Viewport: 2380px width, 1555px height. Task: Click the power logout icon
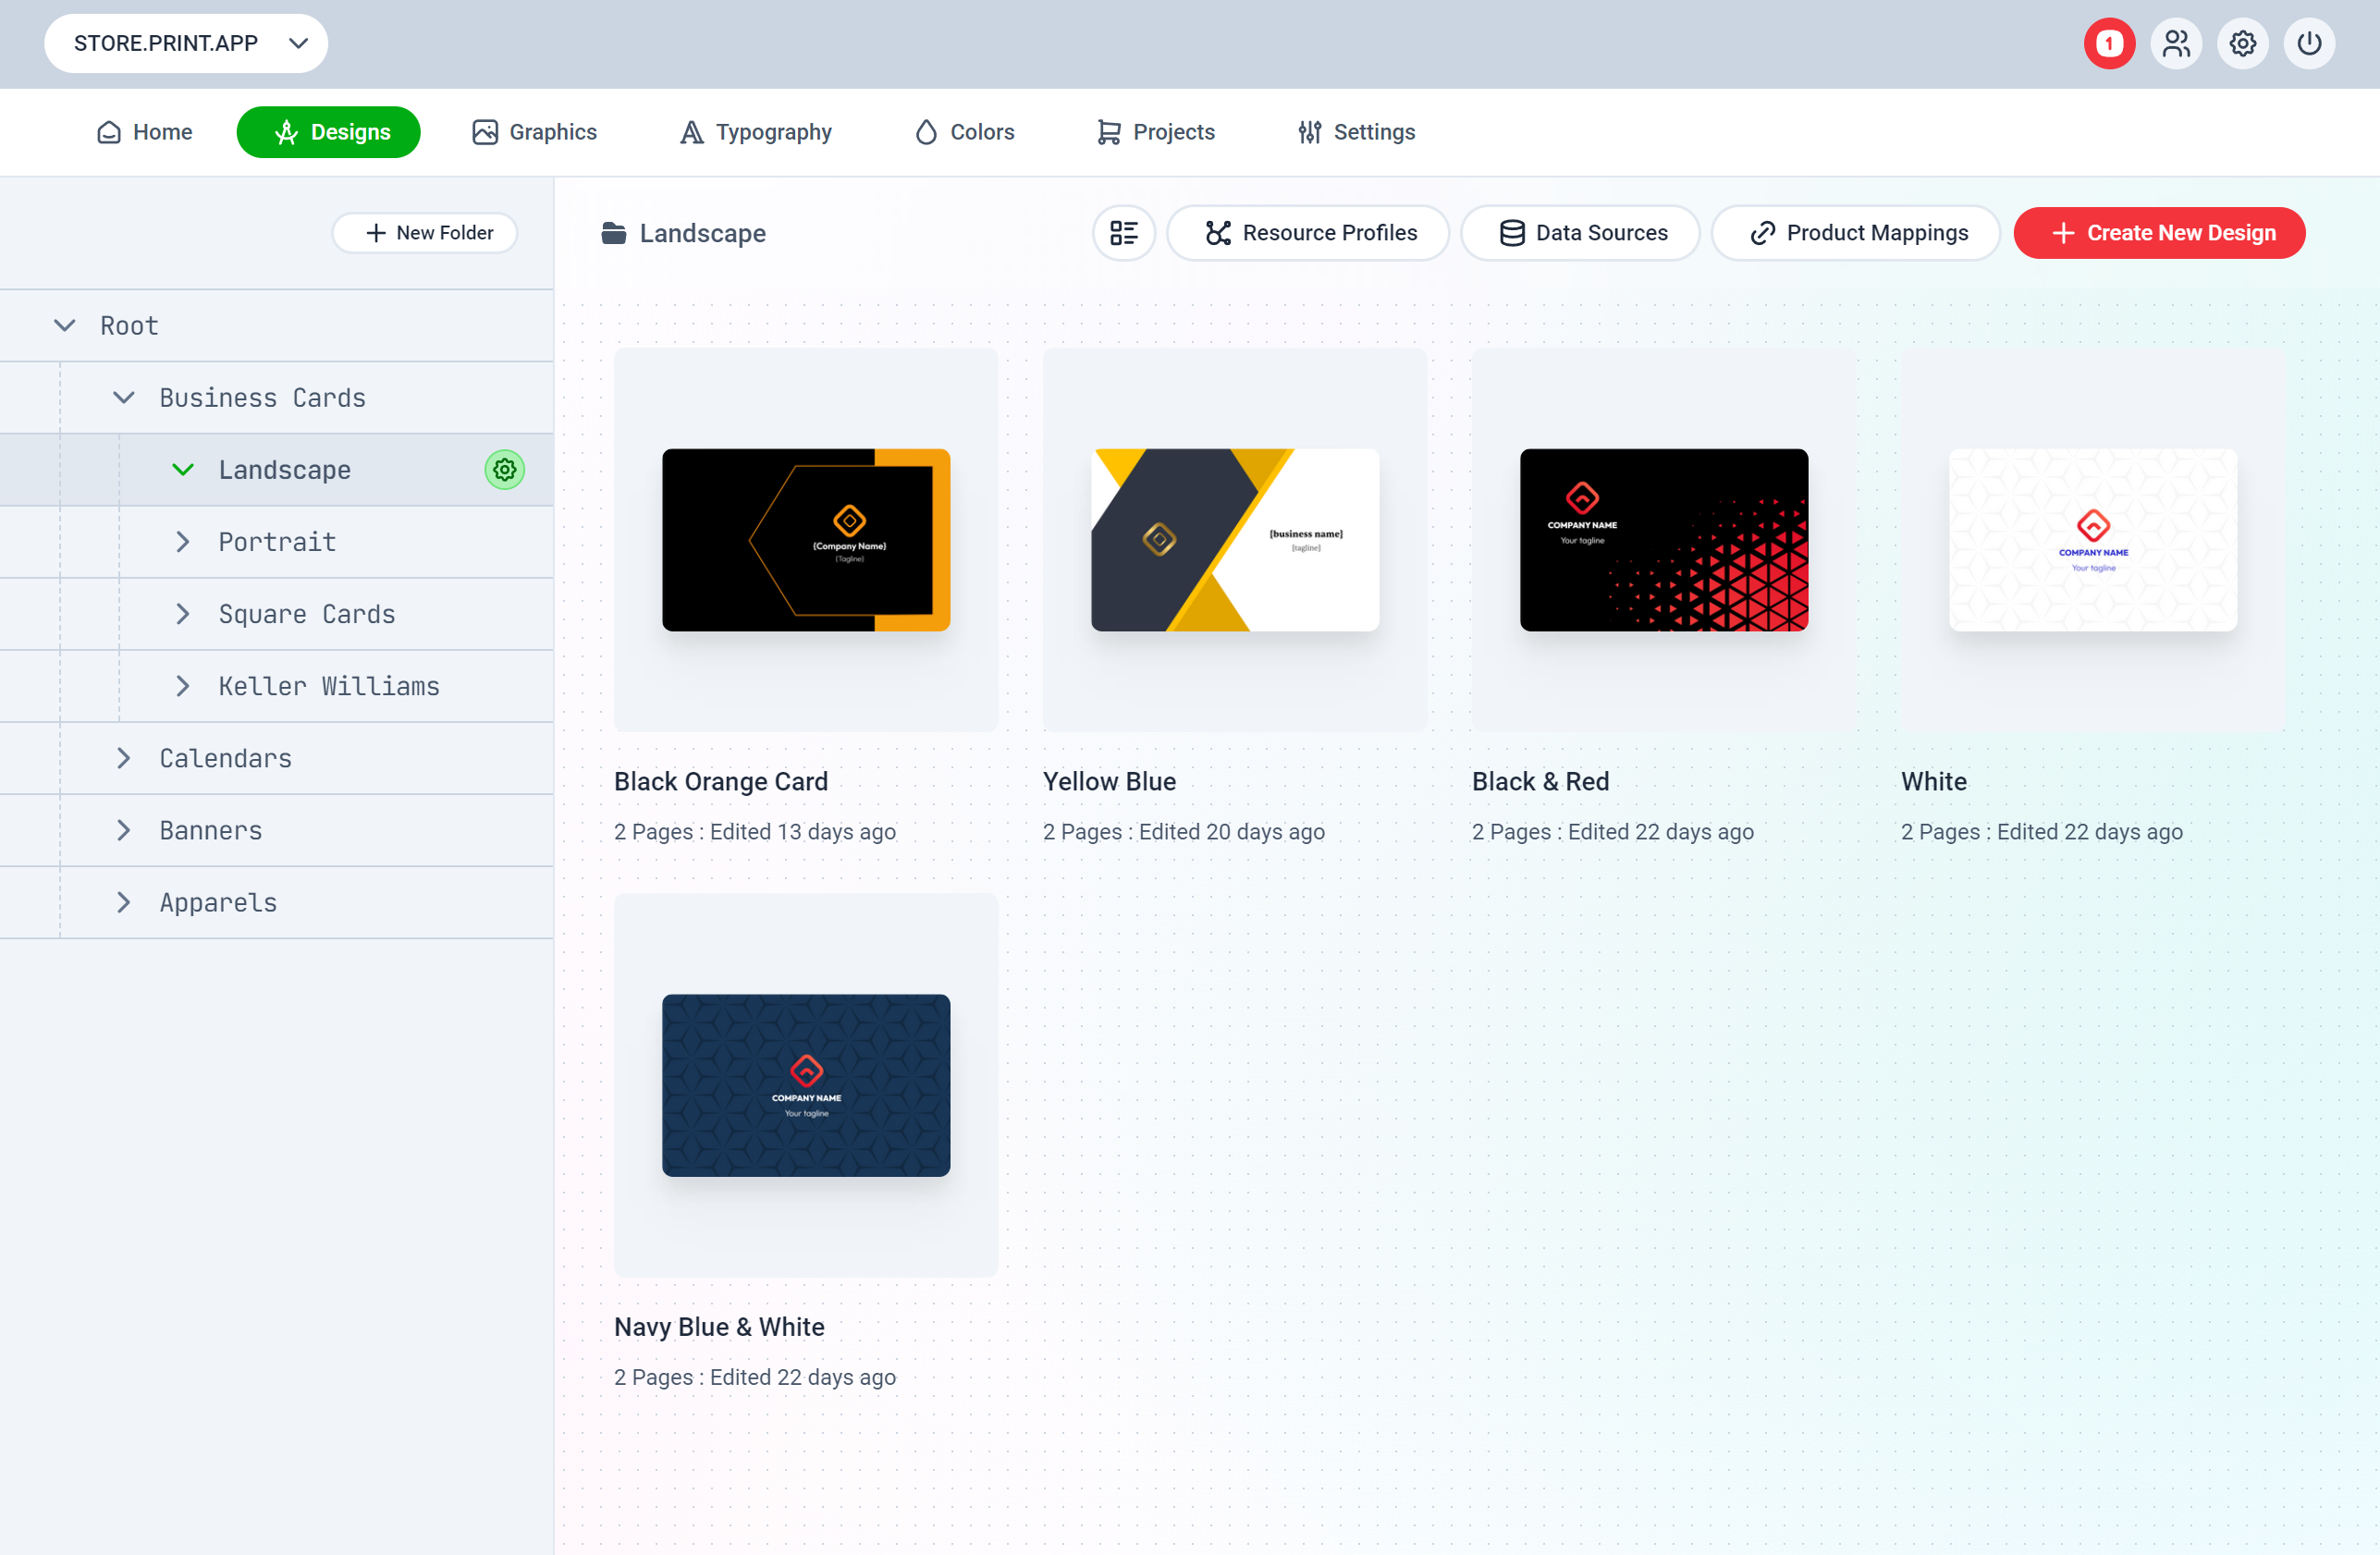(x=2309, y=44)
